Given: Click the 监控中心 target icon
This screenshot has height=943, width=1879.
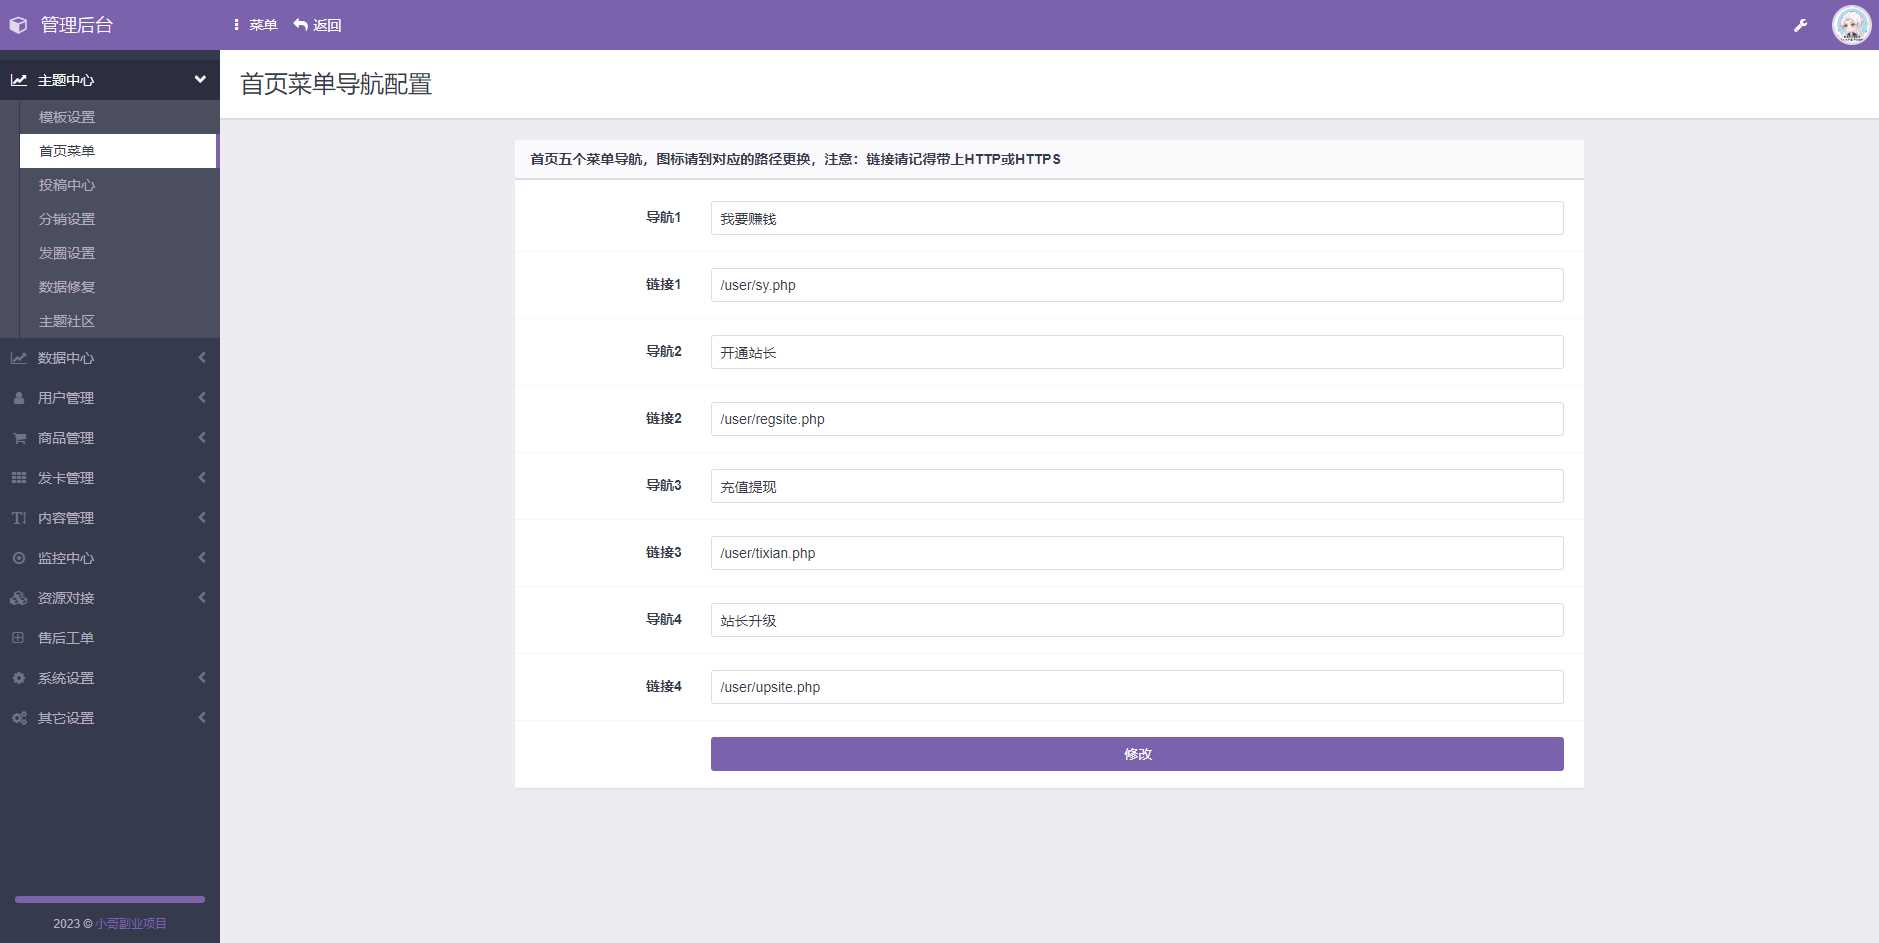Looking at the screenshot, I should coord(19,558).
